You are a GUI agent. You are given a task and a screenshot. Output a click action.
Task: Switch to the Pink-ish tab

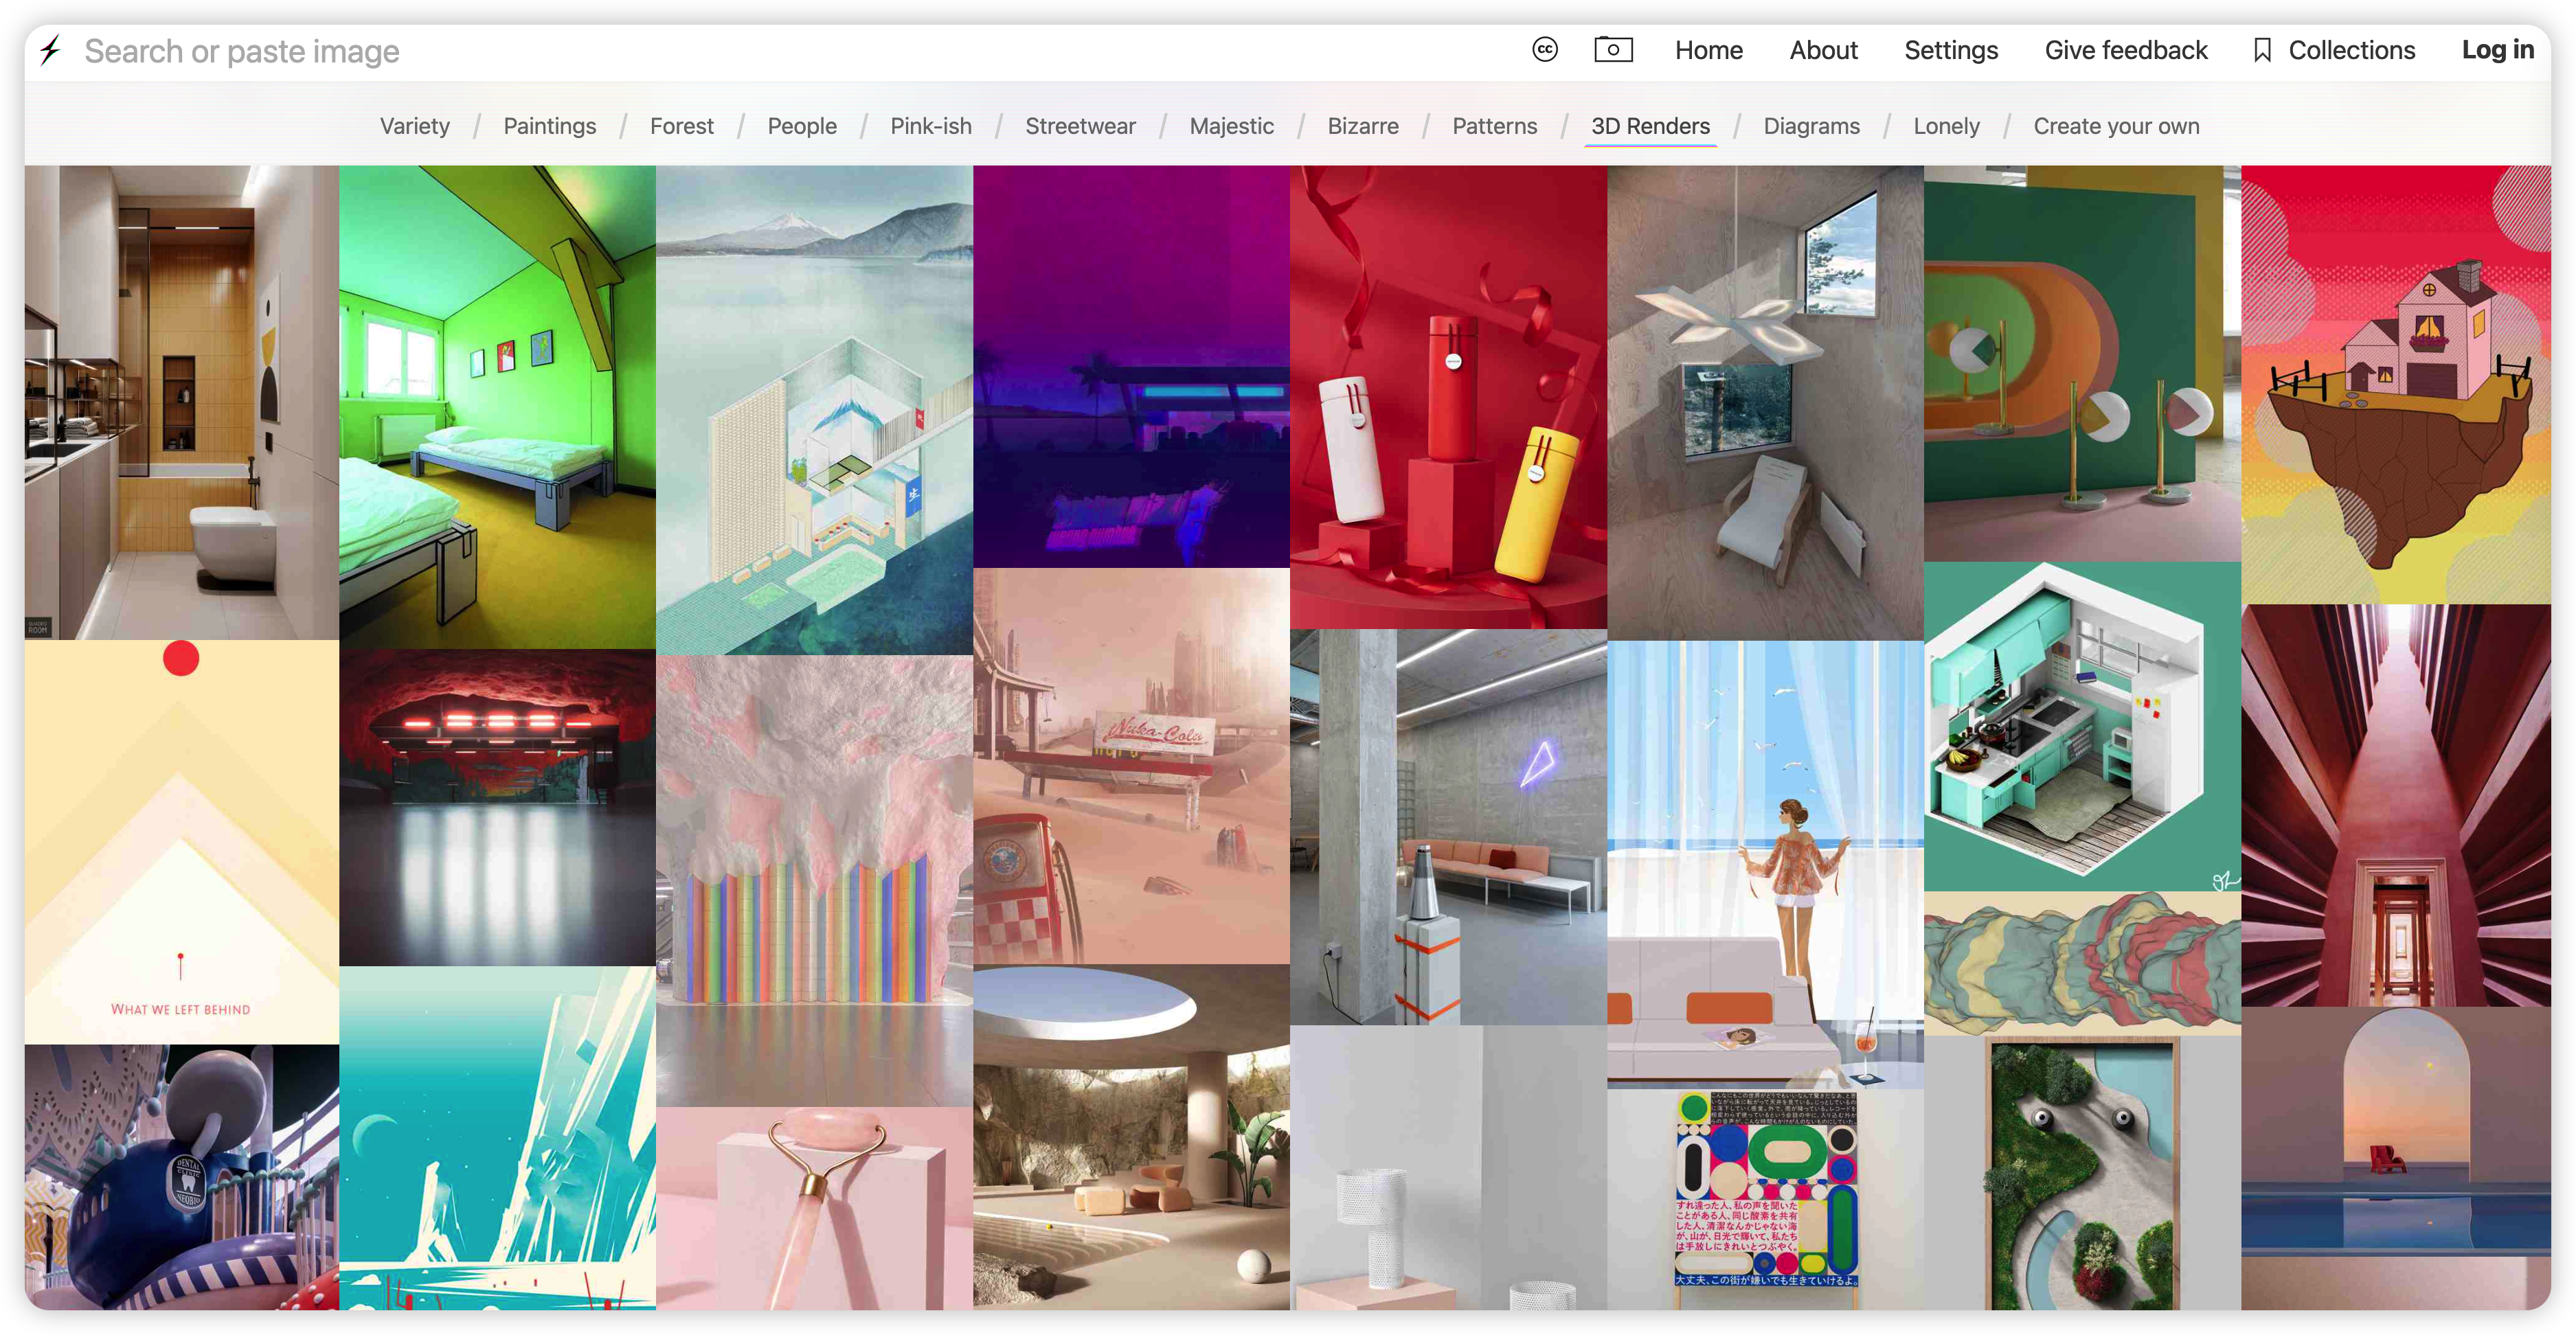(930, 126)
